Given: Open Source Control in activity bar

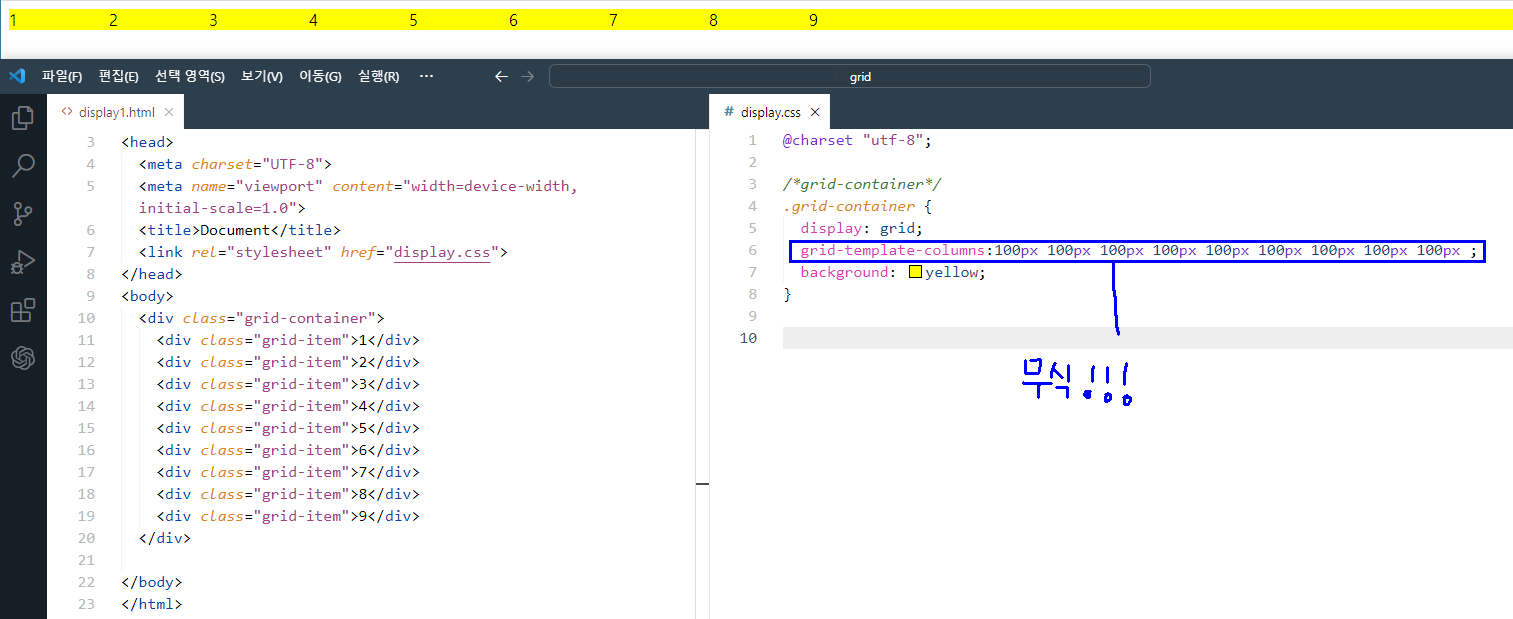Looking at the screenshot, I should 22,214.
